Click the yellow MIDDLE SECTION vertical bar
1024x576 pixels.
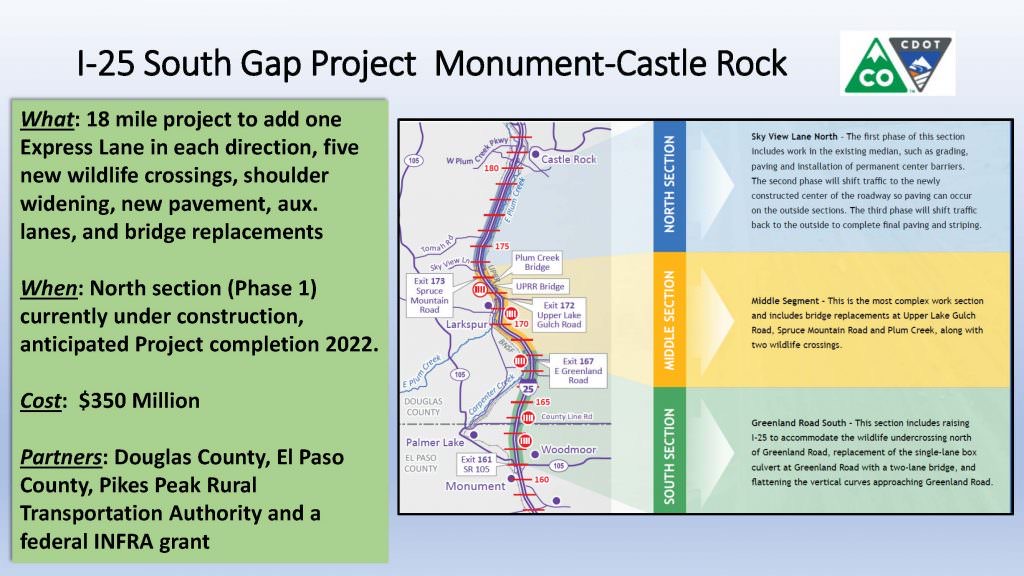click(x=669, y=317)
